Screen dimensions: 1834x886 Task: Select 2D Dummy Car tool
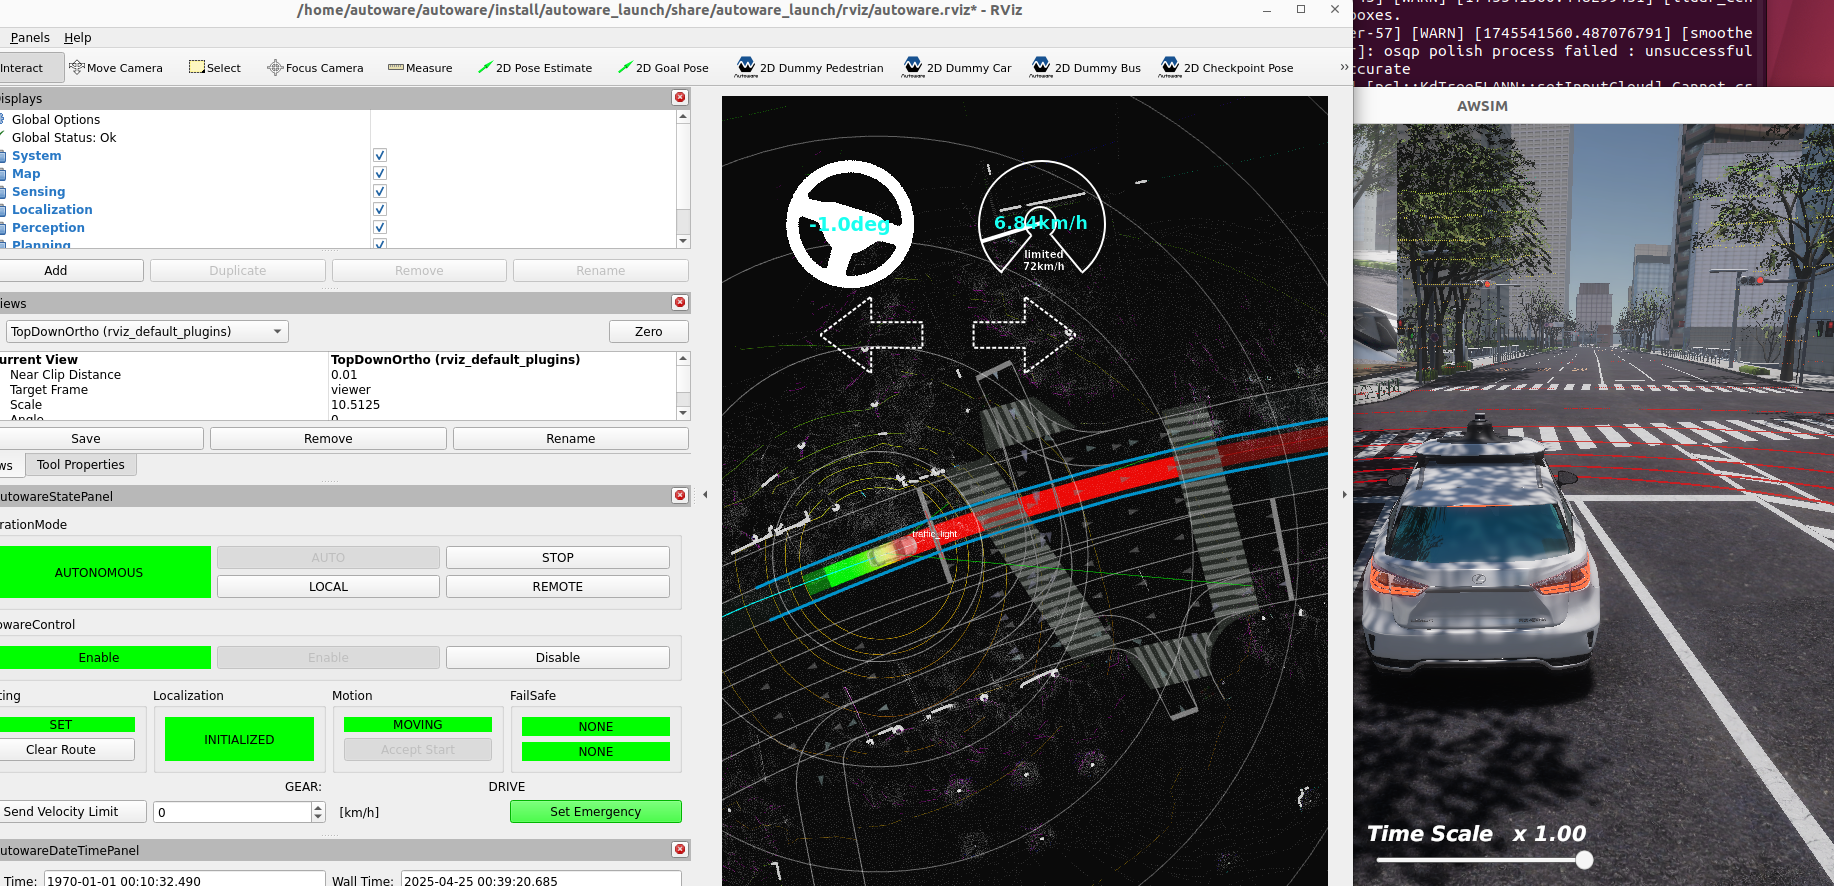tap(958, 68)
